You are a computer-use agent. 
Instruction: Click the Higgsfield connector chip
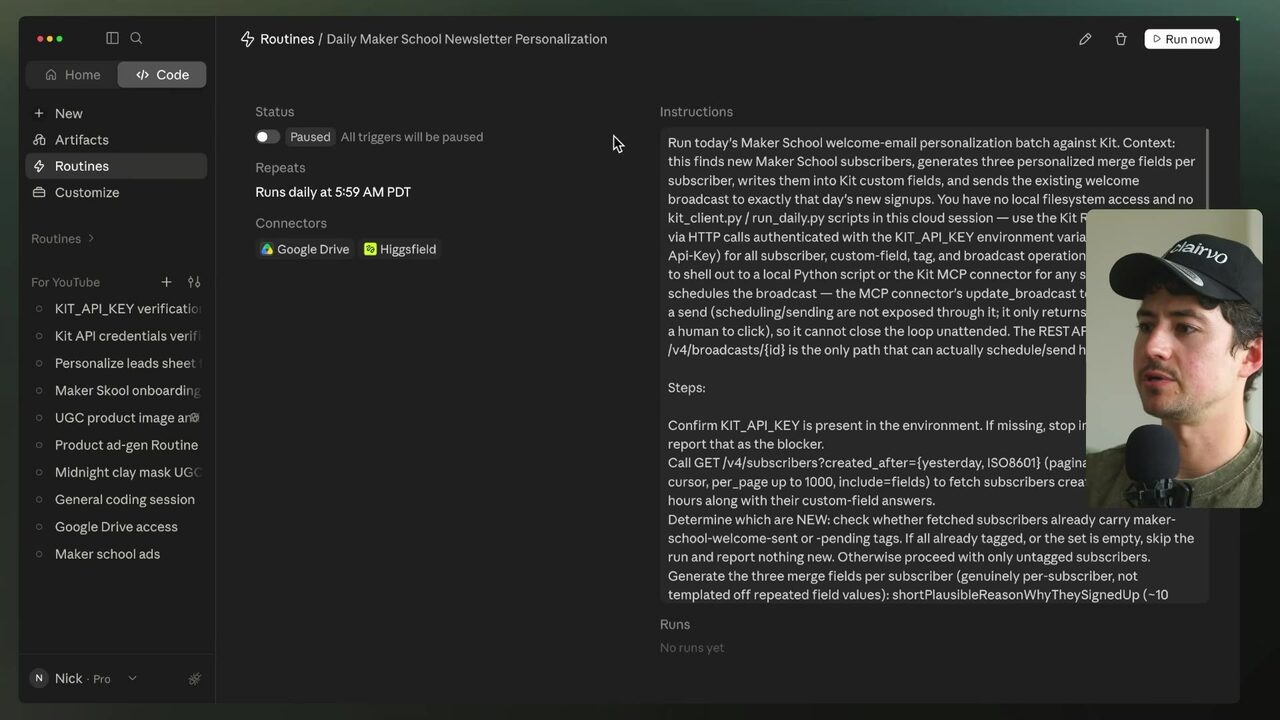[x=400, y=249]
